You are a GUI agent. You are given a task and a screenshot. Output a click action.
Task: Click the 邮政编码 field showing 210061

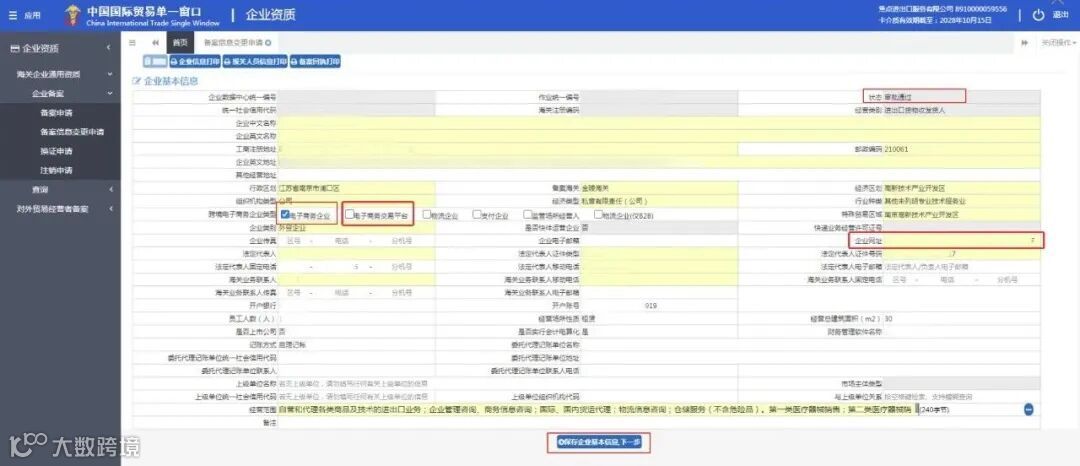tap(962, 149)
